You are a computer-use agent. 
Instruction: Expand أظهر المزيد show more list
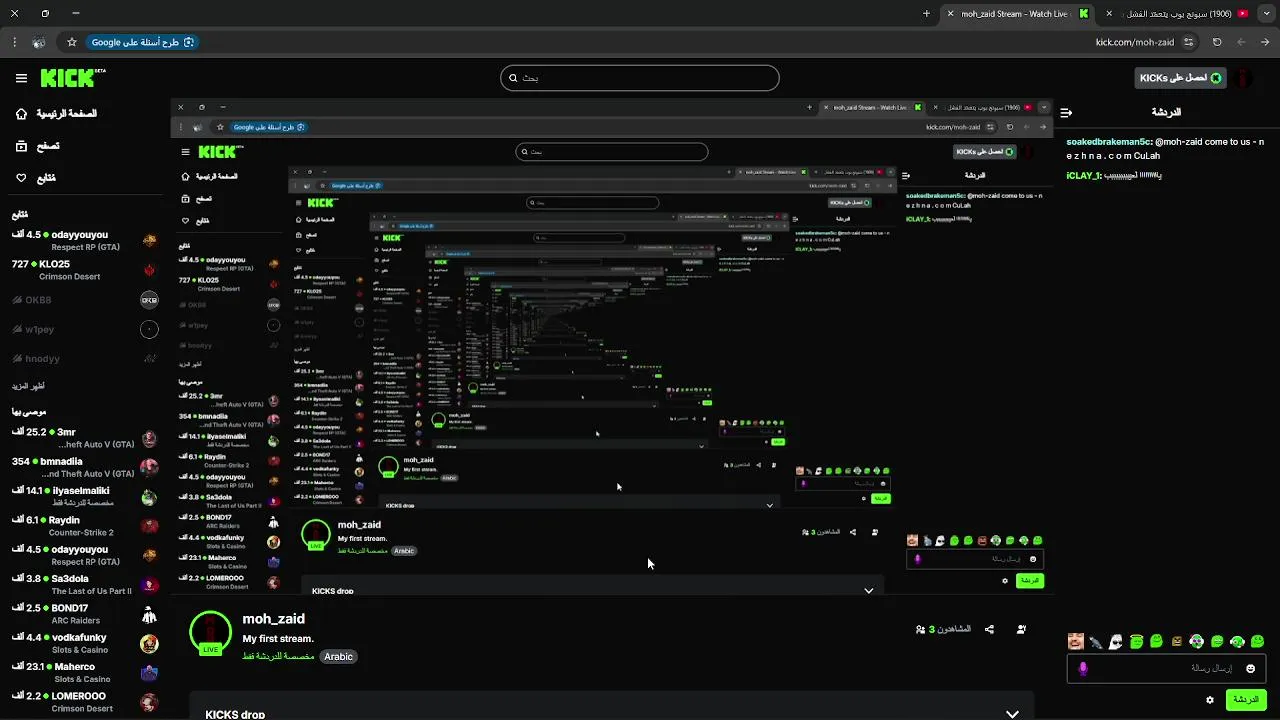(x=28, y=386)
